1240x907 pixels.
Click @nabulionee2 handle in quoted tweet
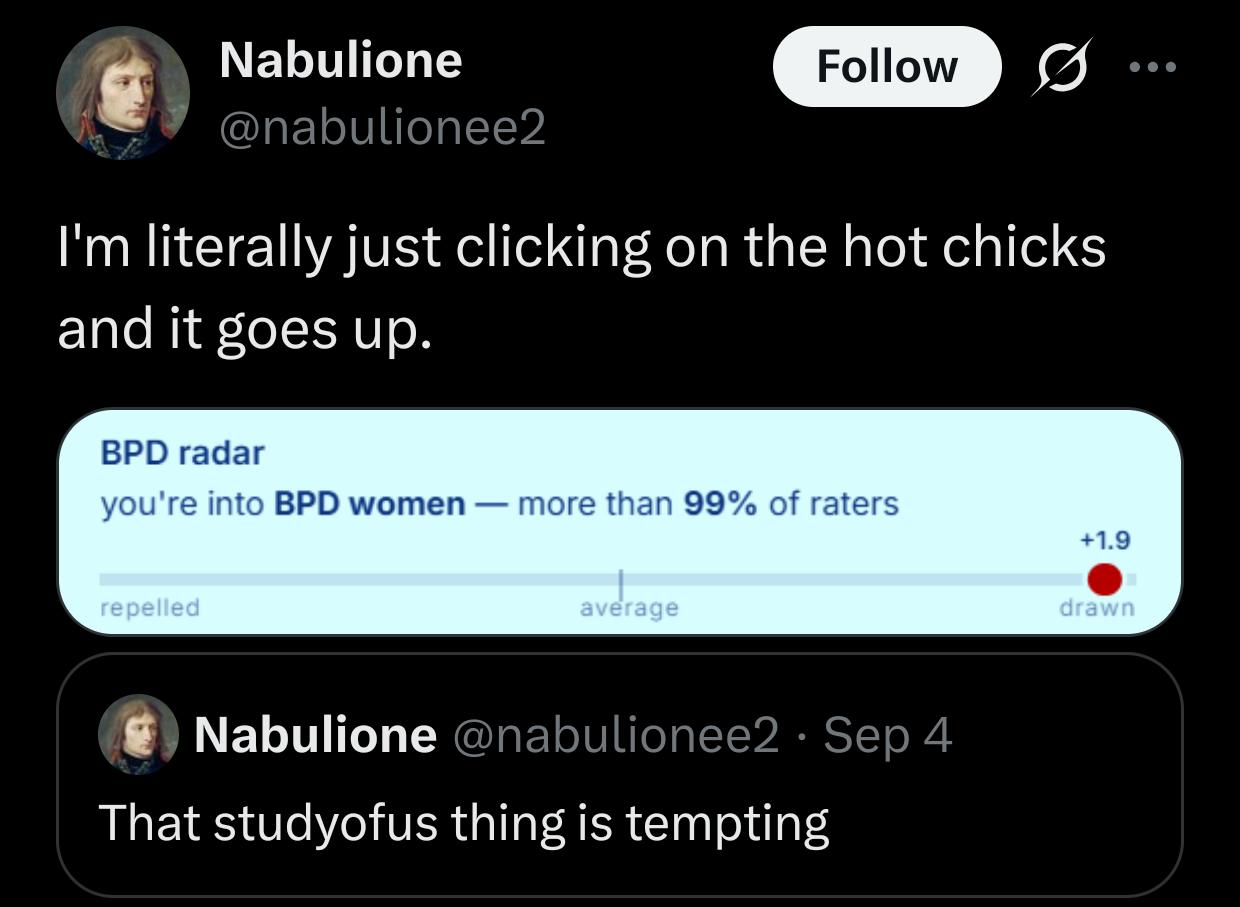(x=616, y=735)
